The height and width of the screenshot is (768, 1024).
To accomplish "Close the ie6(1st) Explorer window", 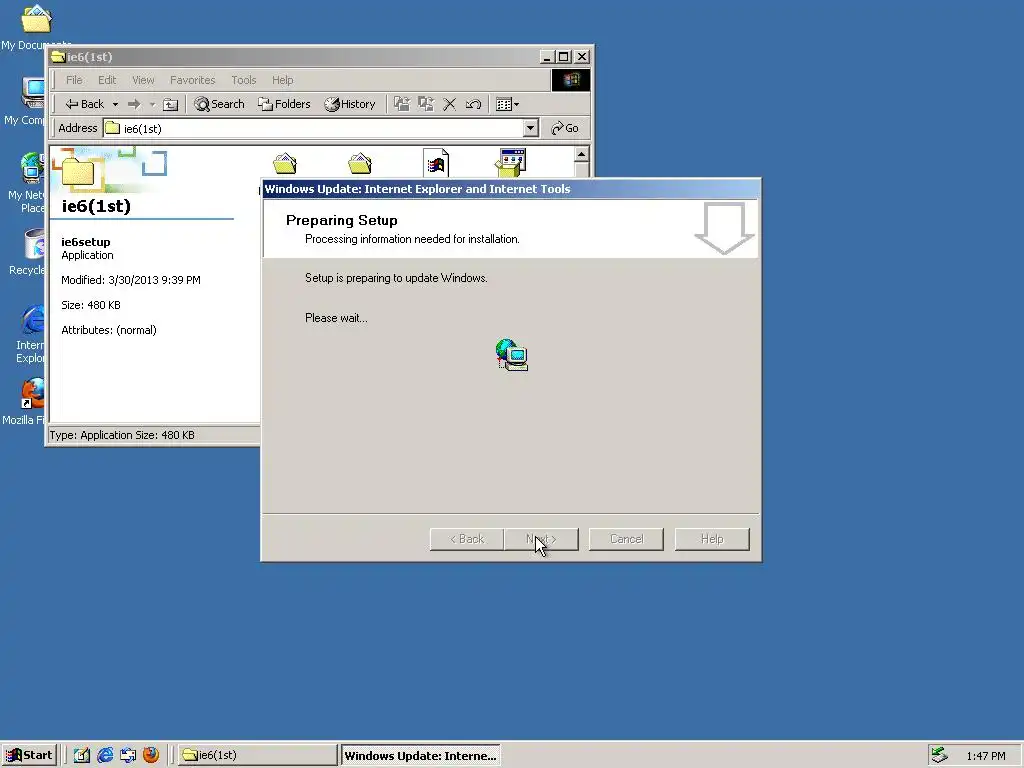I will 581,57.
